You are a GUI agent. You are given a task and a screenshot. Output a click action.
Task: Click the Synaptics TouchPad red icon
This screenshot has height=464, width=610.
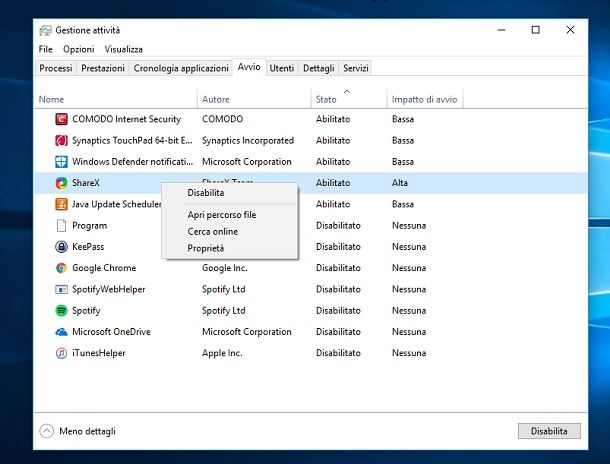tap(61, 140)
